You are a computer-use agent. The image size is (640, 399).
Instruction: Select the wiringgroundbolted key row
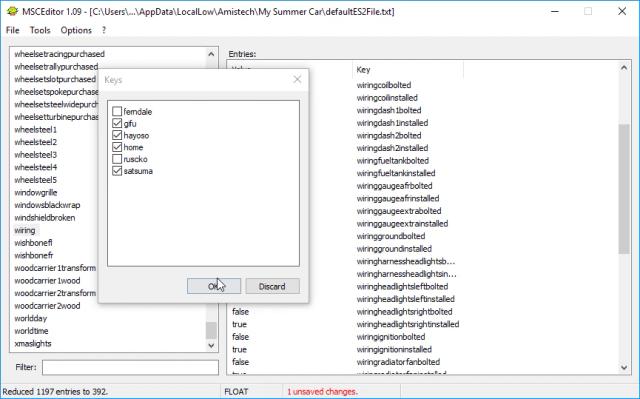pyautogui.click(x=391, y=236)
